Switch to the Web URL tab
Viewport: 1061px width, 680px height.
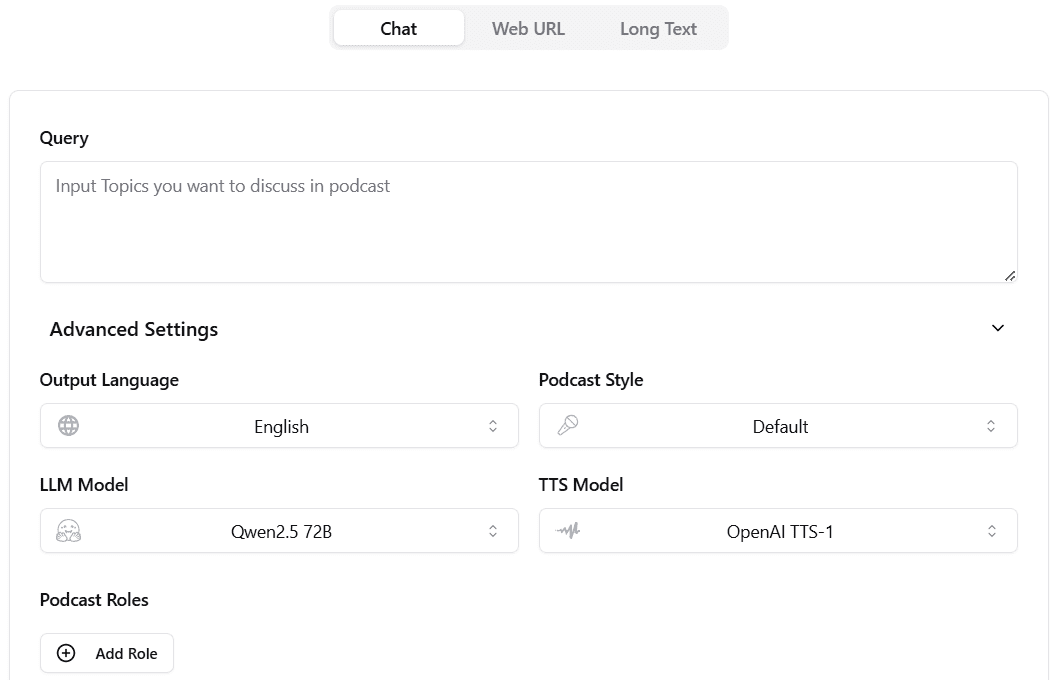point(528,29)
